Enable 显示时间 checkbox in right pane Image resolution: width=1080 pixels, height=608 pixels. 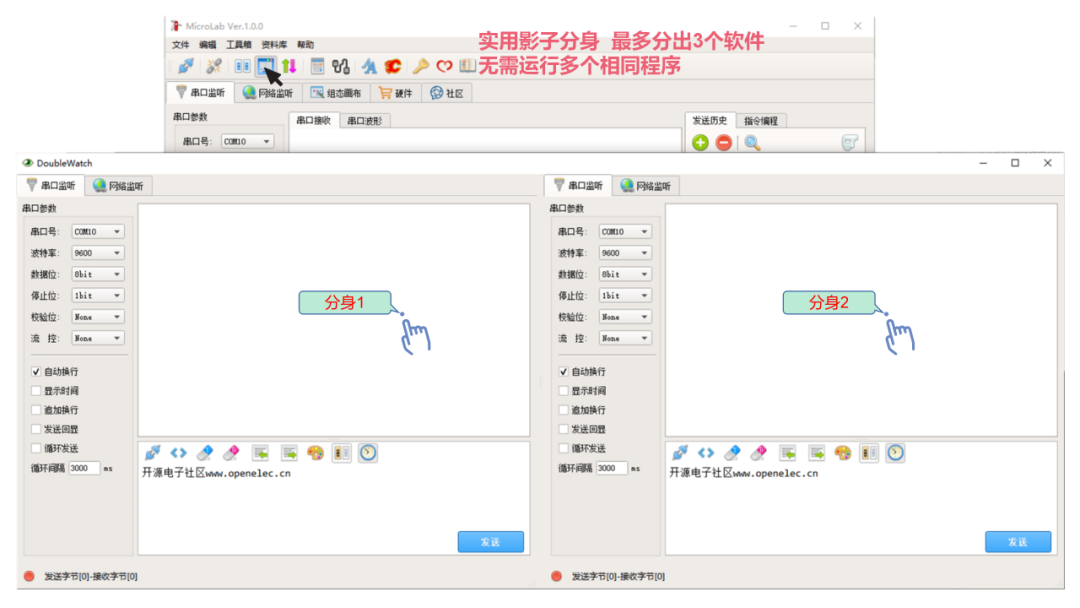563,390
